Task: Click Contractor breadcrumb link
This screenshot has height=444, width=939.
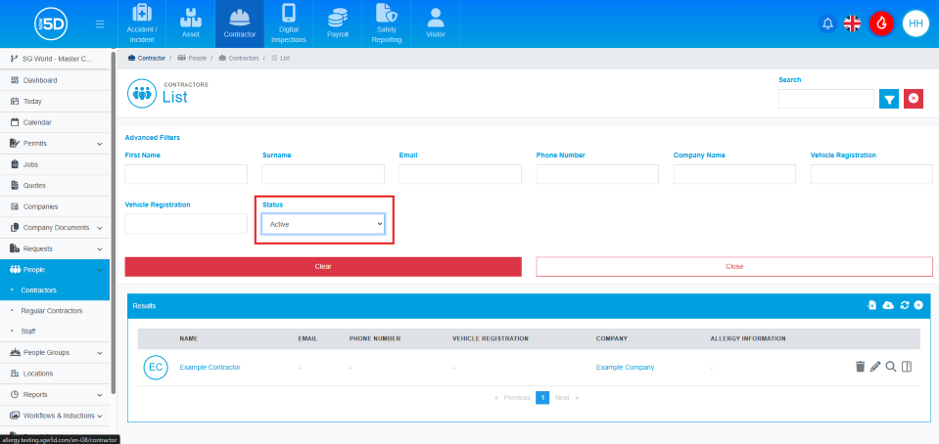Action: click(147, 58)
